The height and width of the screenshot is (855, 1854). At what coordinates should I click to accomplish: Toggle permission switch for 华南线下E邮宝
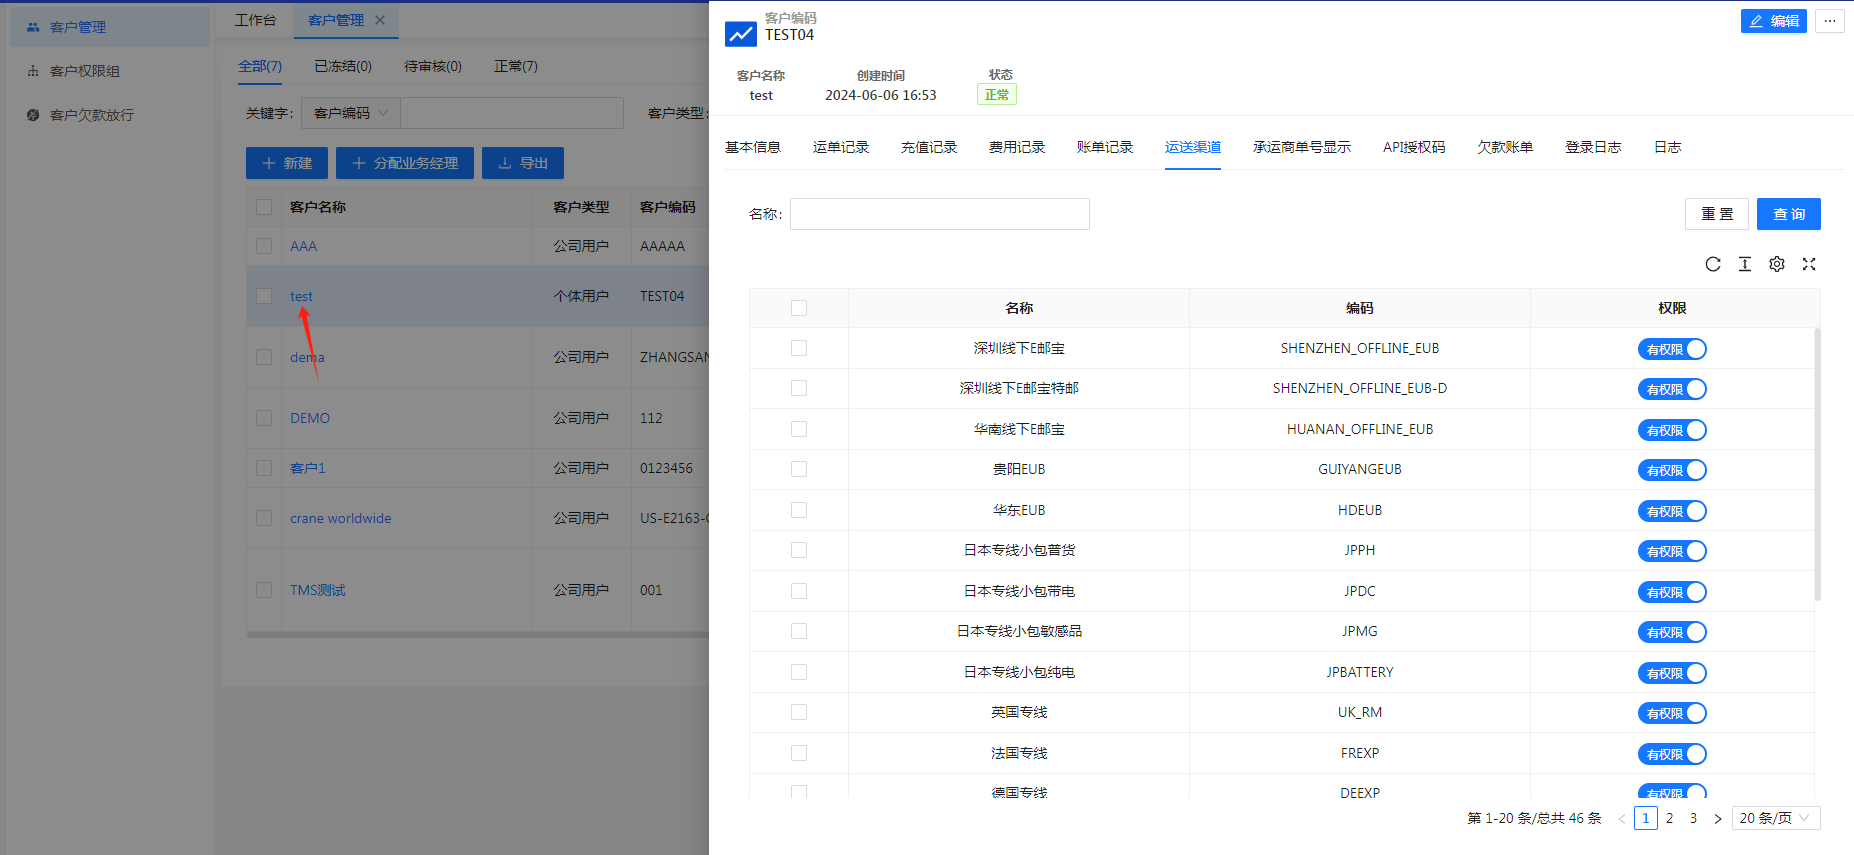[x=1672, y=430]
